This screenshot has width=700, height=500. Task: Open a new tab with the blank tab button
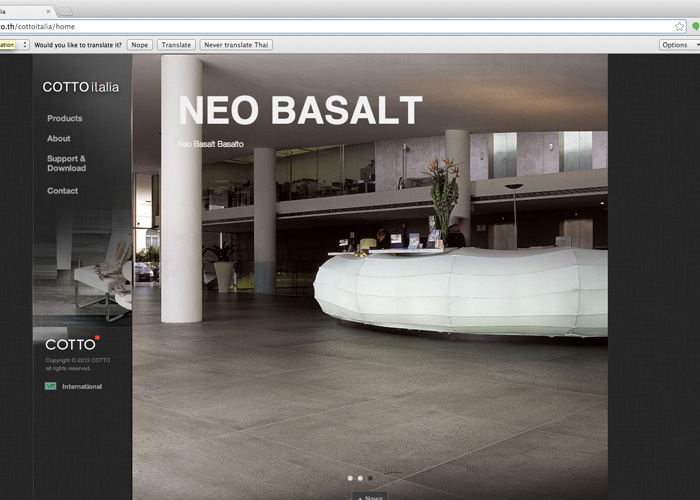pyautogui.click(x=65, y=12)
